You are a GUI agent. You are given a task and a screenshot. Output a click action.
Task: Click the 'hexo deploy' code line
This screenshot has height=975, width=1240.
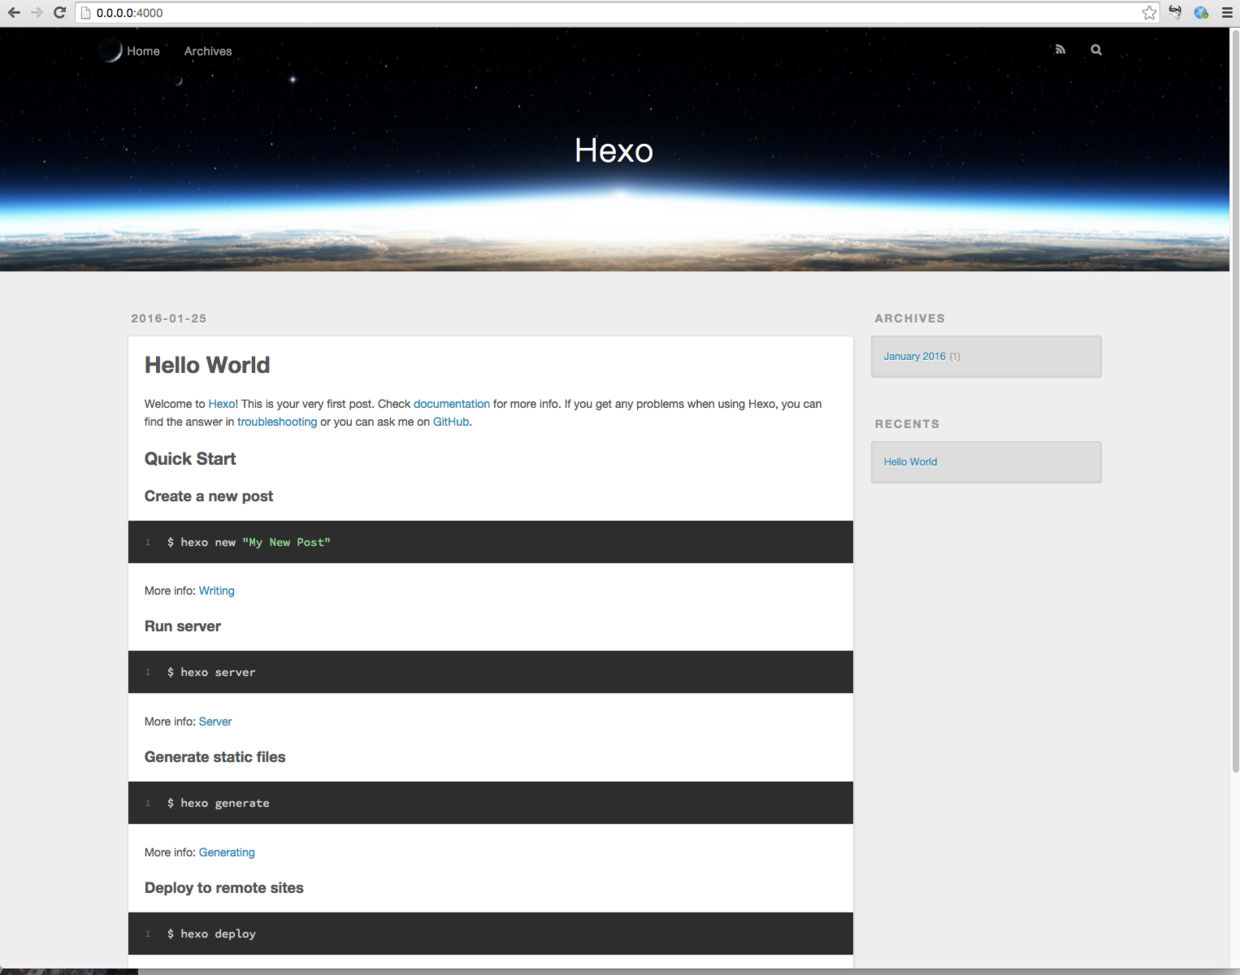[211, 934]
